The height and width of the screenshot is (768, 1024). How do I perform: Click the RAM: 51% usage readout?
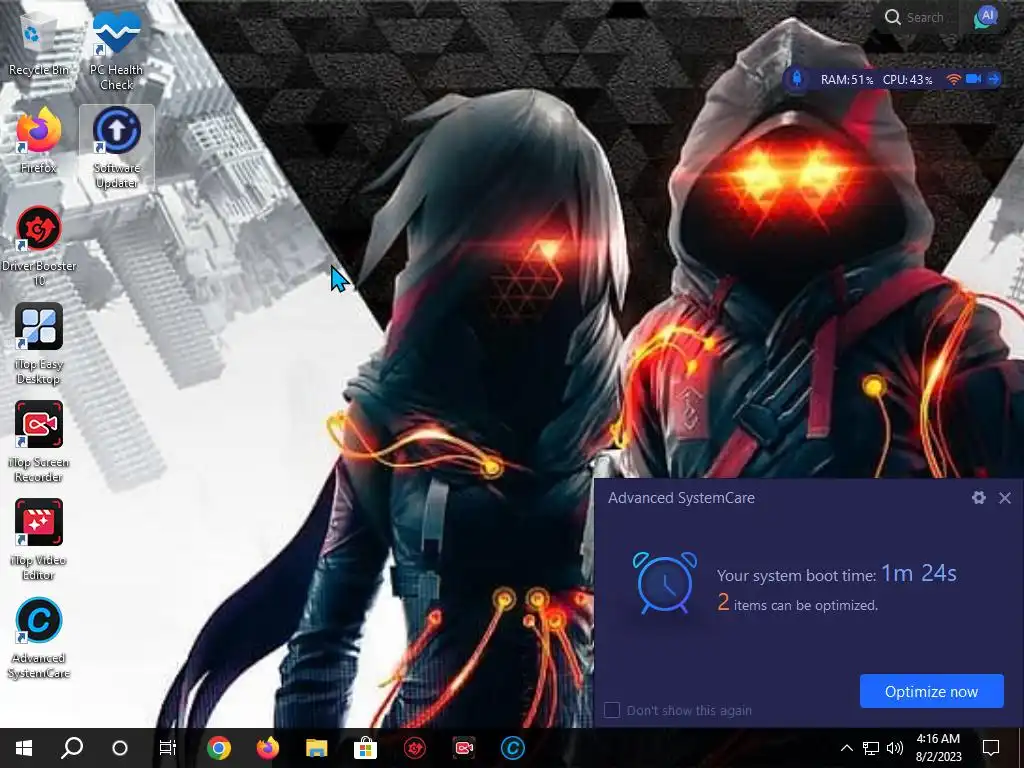pyautogui.click(x=847, y=80)
